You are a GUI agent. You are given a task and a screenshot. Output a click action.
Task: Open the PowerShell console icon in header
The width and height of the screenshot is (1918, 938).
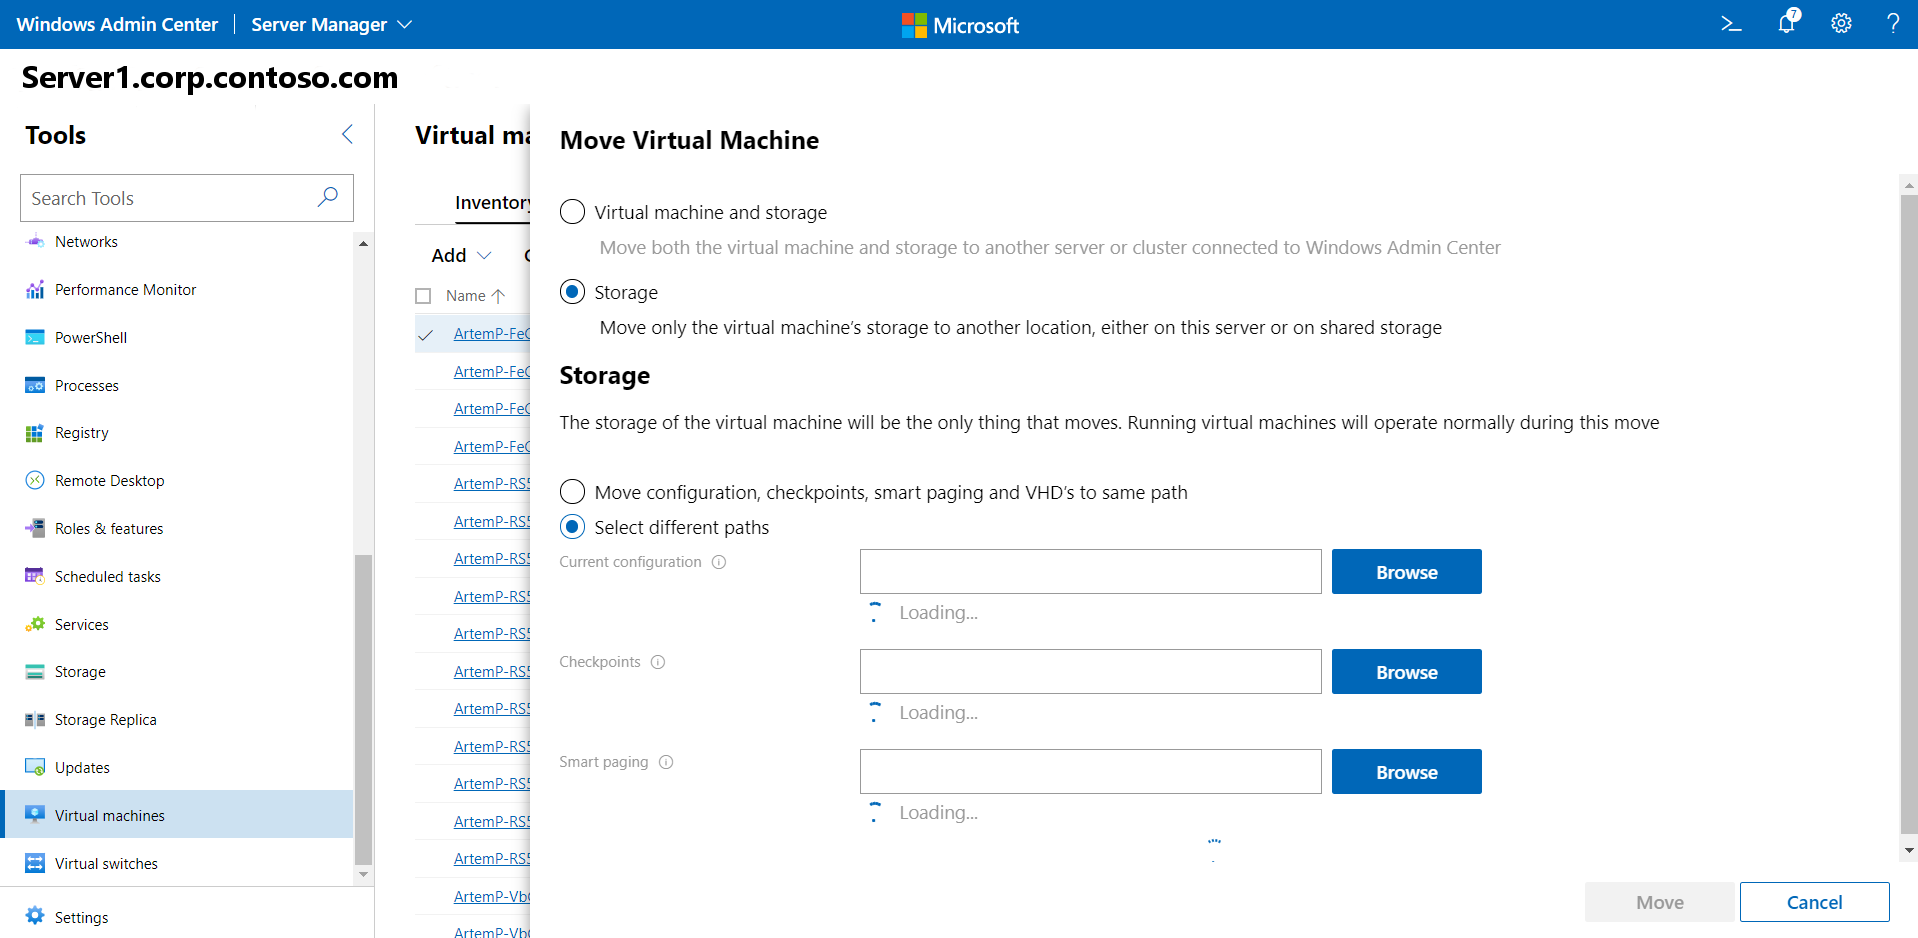pos(1731,24)
